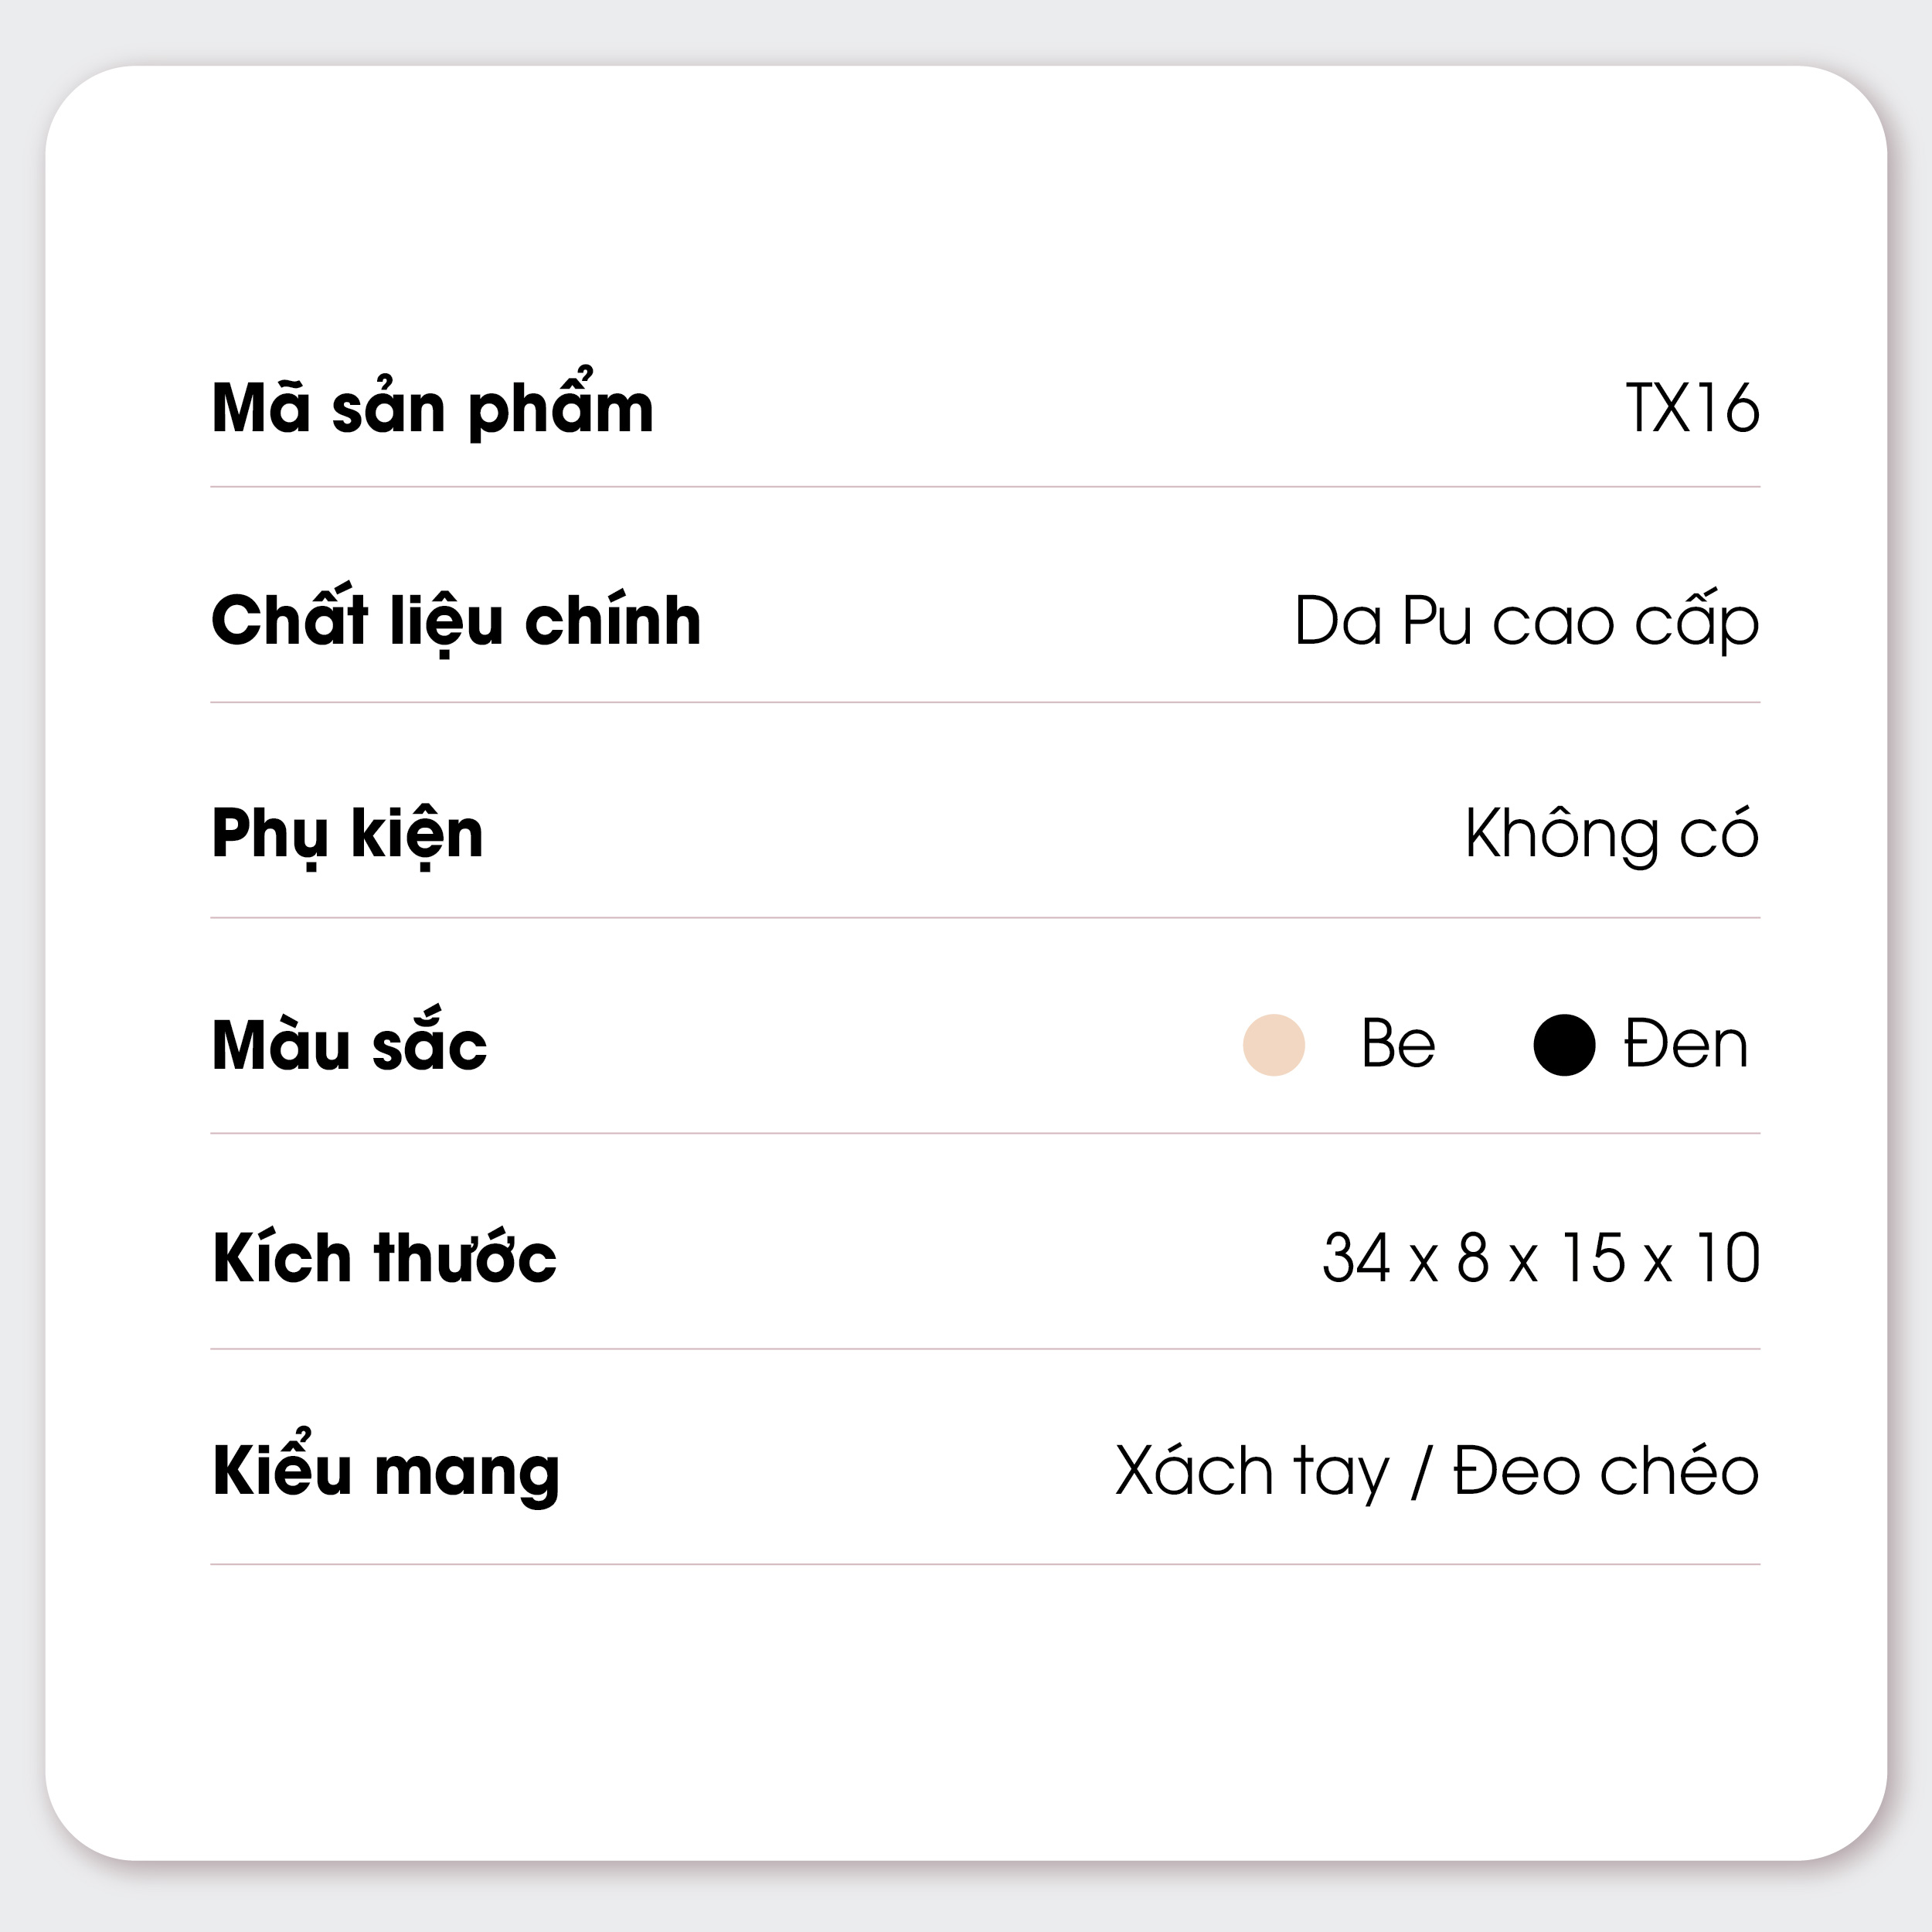Click the words "cao cấp"
The height and width of the screenshot is (1932, 1932).
click(1625, 621)
